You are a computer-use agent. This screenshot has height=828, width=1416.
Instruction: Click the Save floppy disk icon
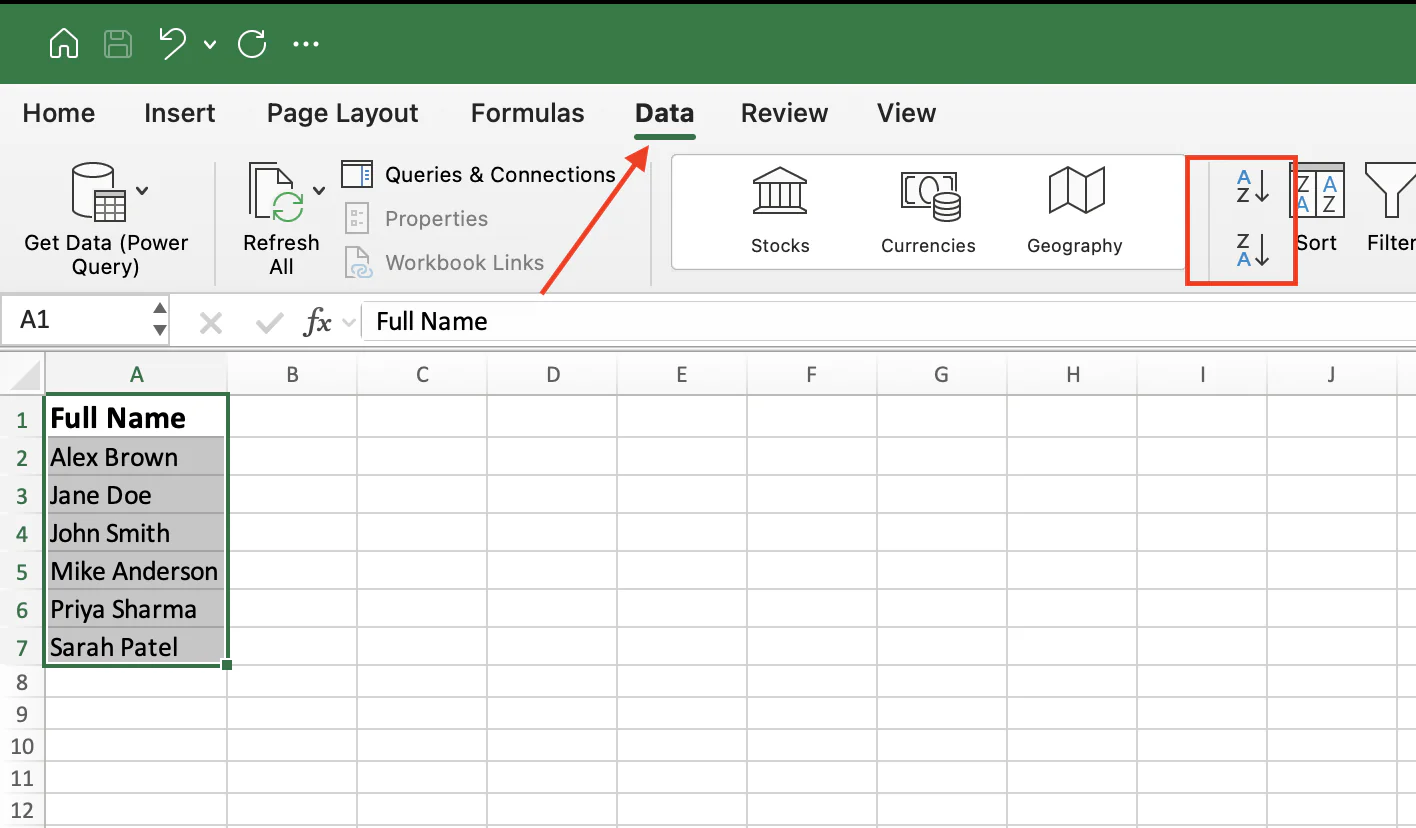click(118, 44)
